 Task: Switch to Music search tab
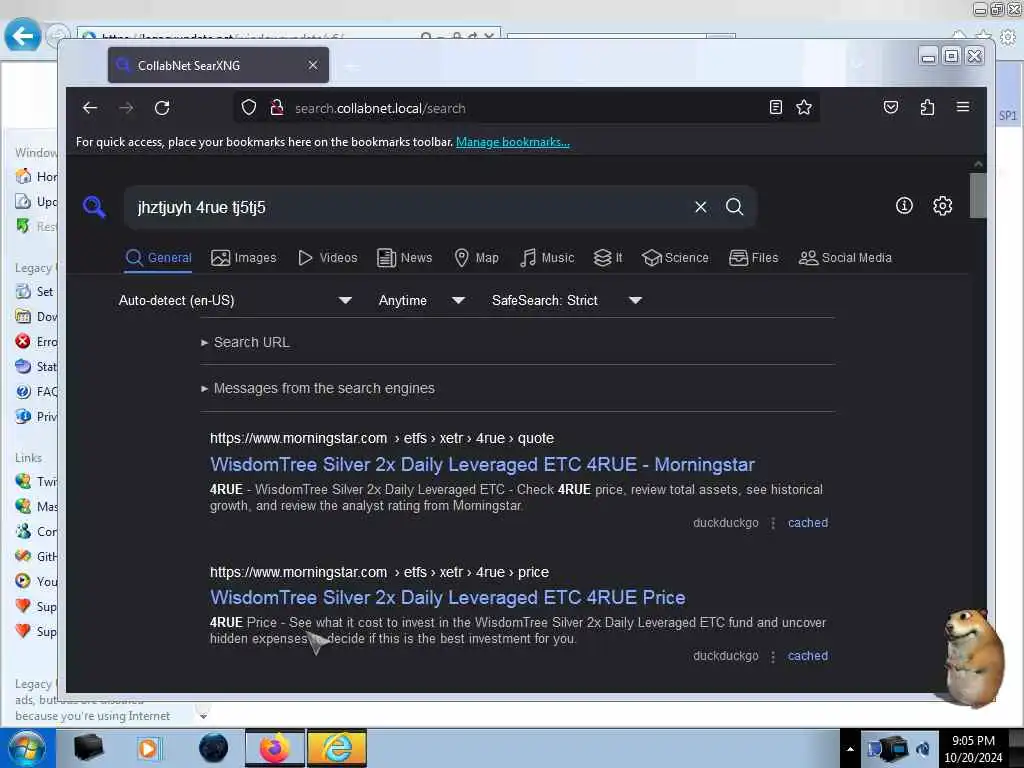point(547,258)
